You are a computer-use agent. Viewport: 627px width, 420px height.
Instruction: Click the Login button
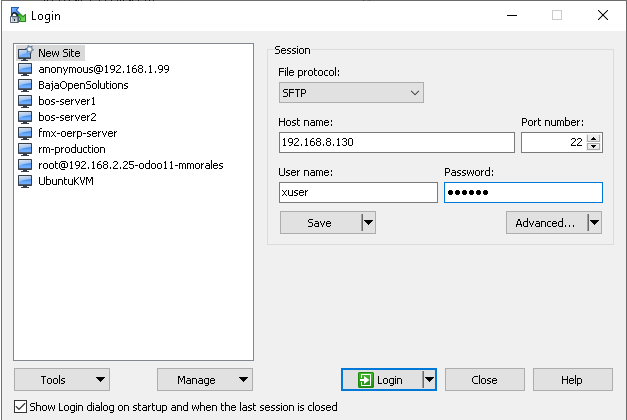click(382, 380)
